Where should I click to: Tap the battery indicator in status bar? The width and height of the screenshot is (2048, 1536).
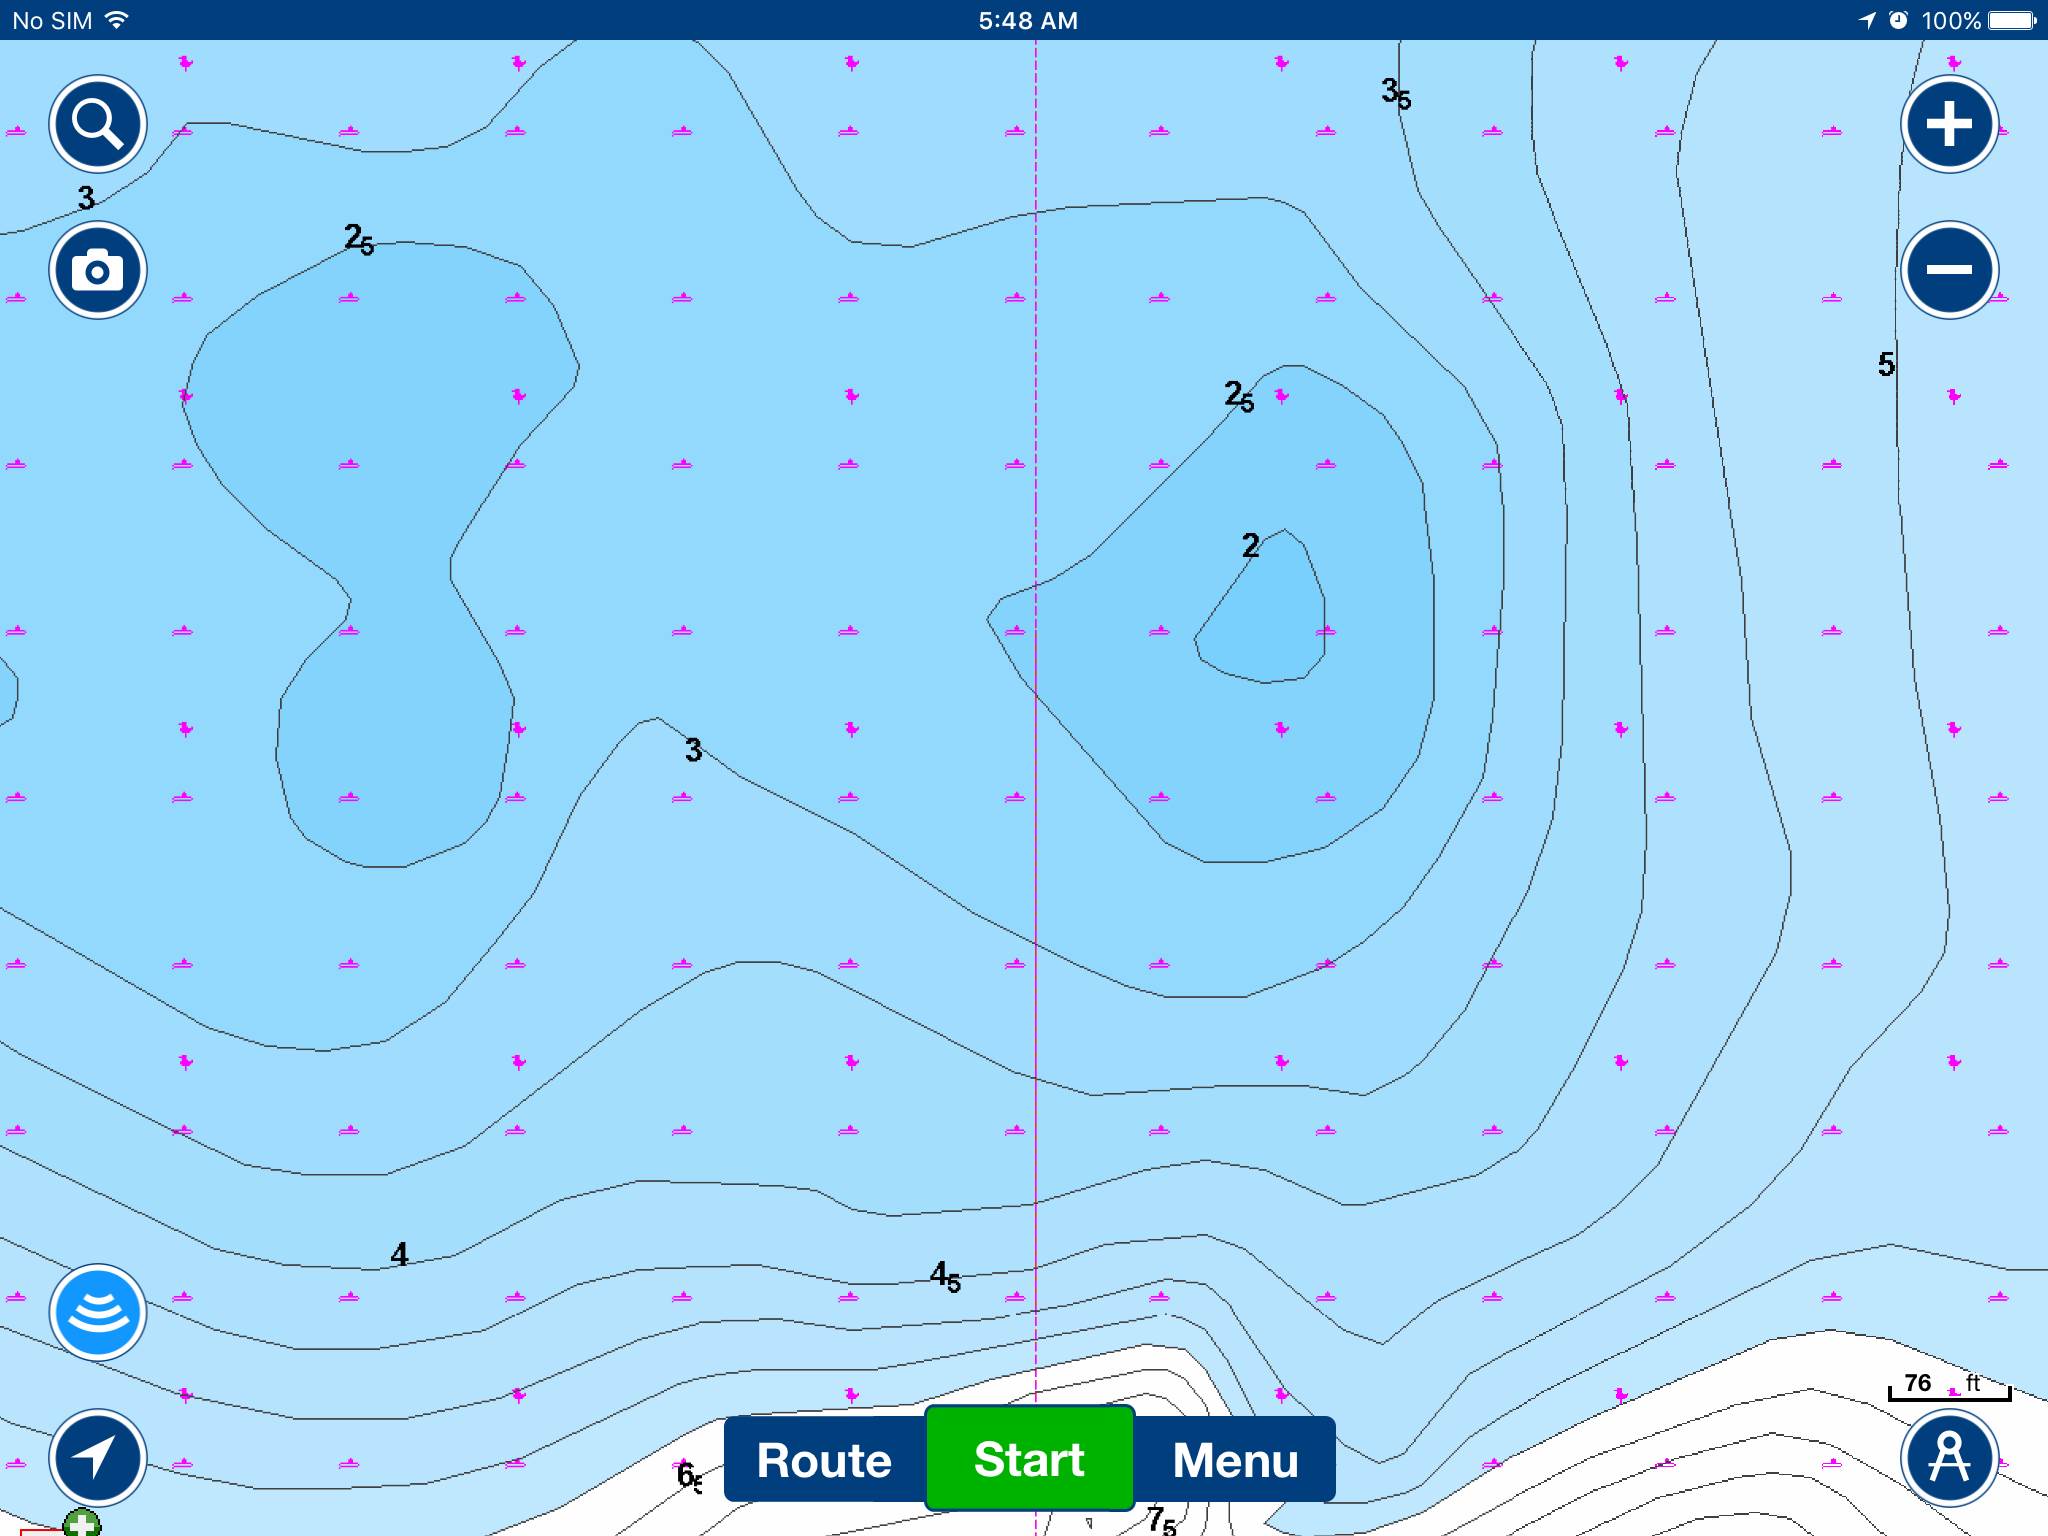(2011, 20)
